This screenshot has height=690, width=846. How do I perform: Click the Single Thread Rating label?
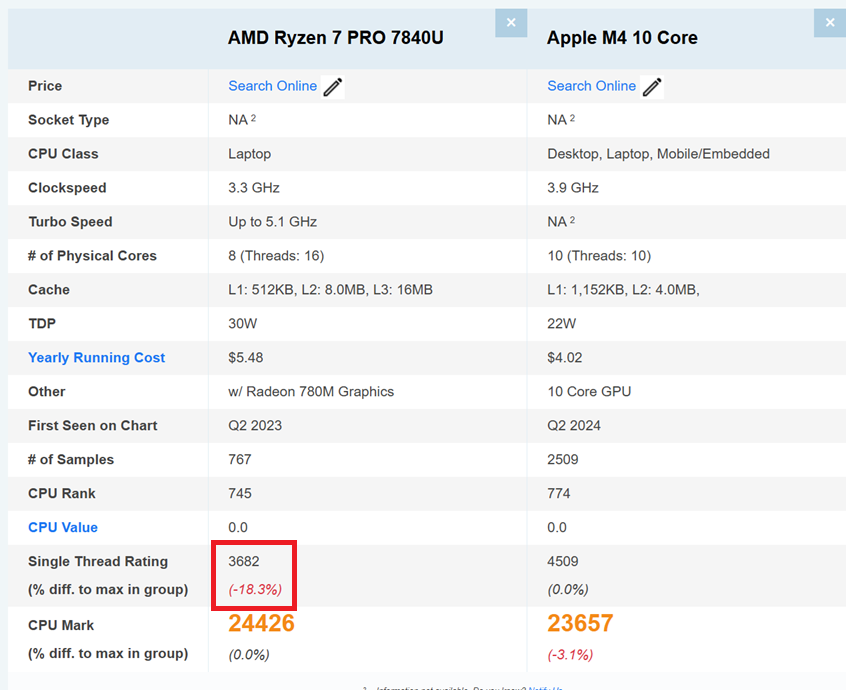click(98, 562)
